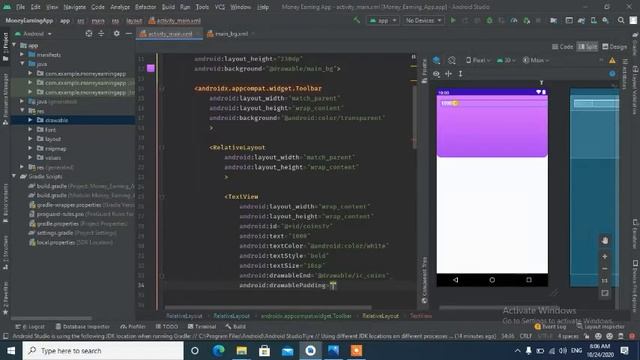Open the VCS menu
640x360 pixels.
click(x=220, y=7)
